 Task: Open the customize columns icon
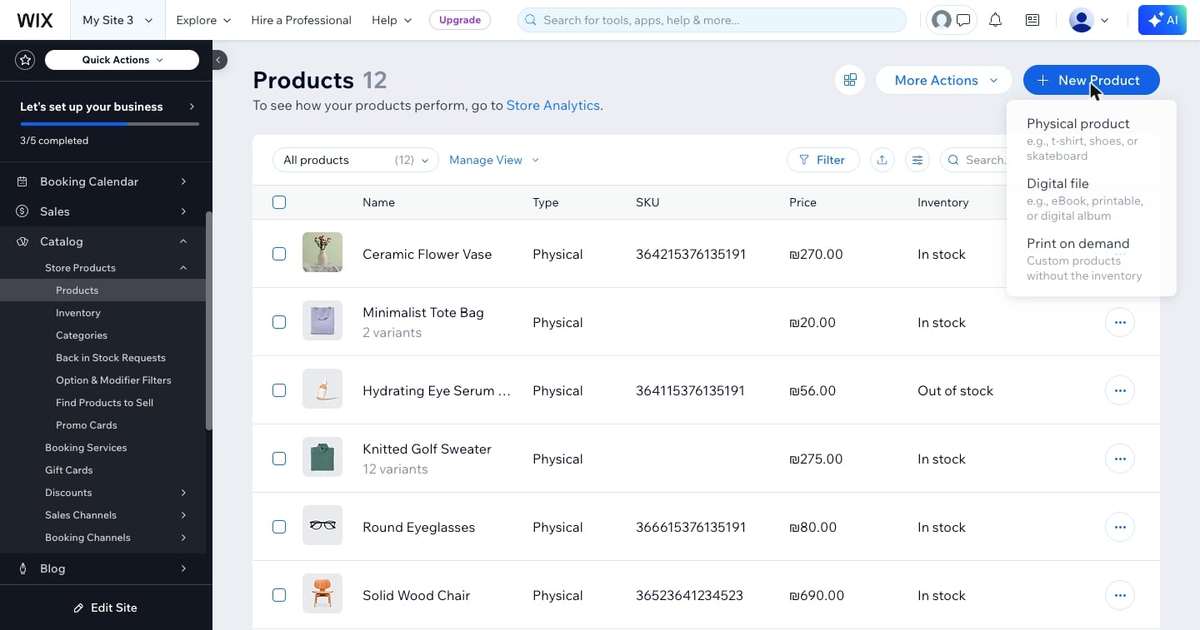(917, 160)
